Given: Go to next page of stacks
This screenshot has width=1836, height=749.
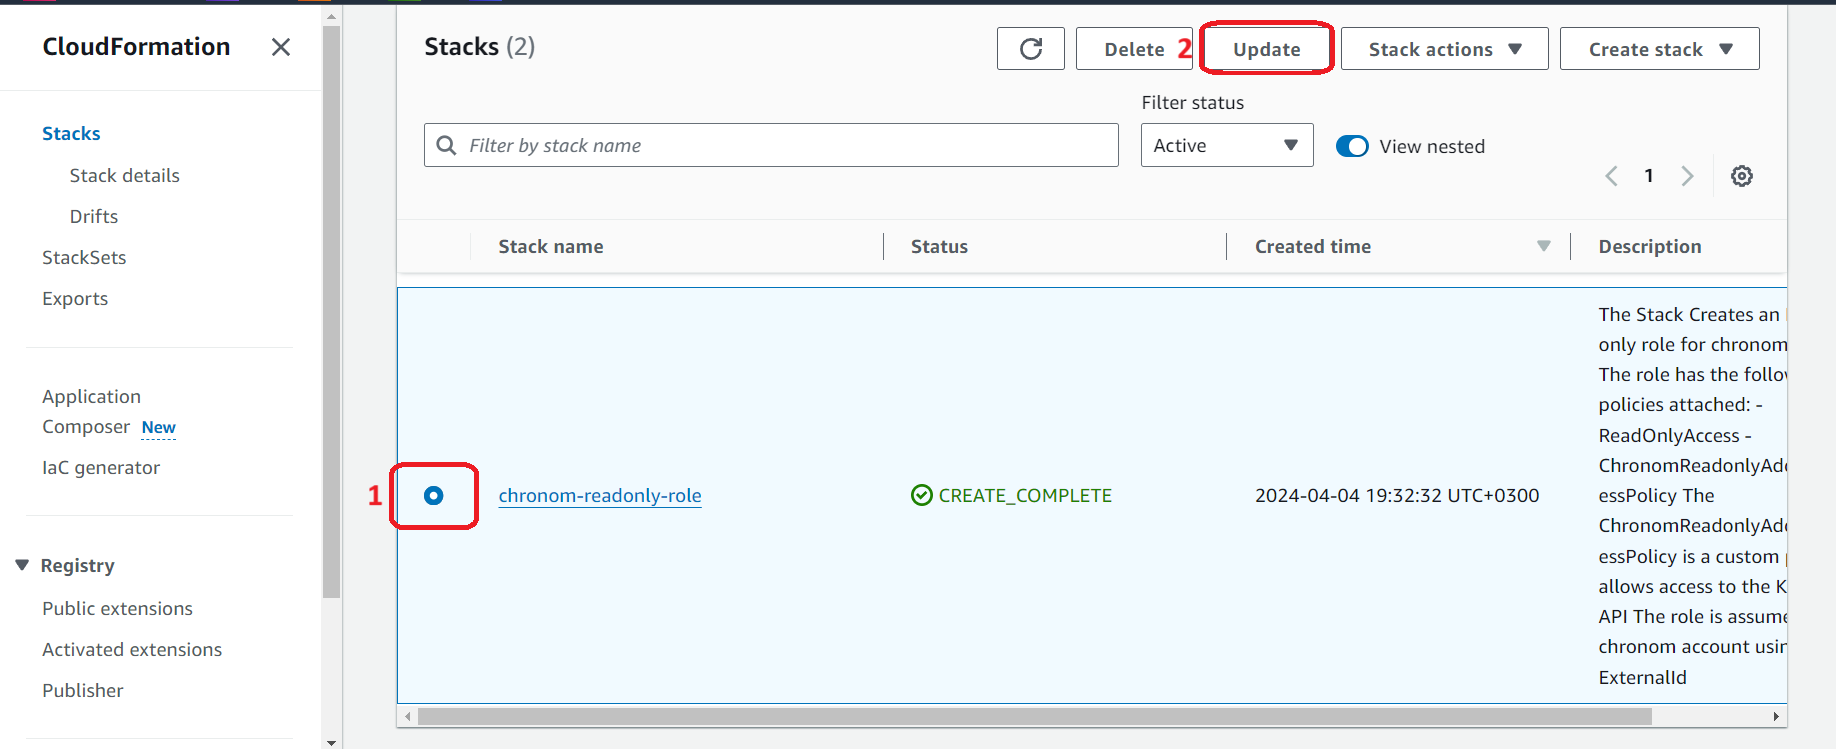Looking at the screenshot, I should pos(1687,176).
